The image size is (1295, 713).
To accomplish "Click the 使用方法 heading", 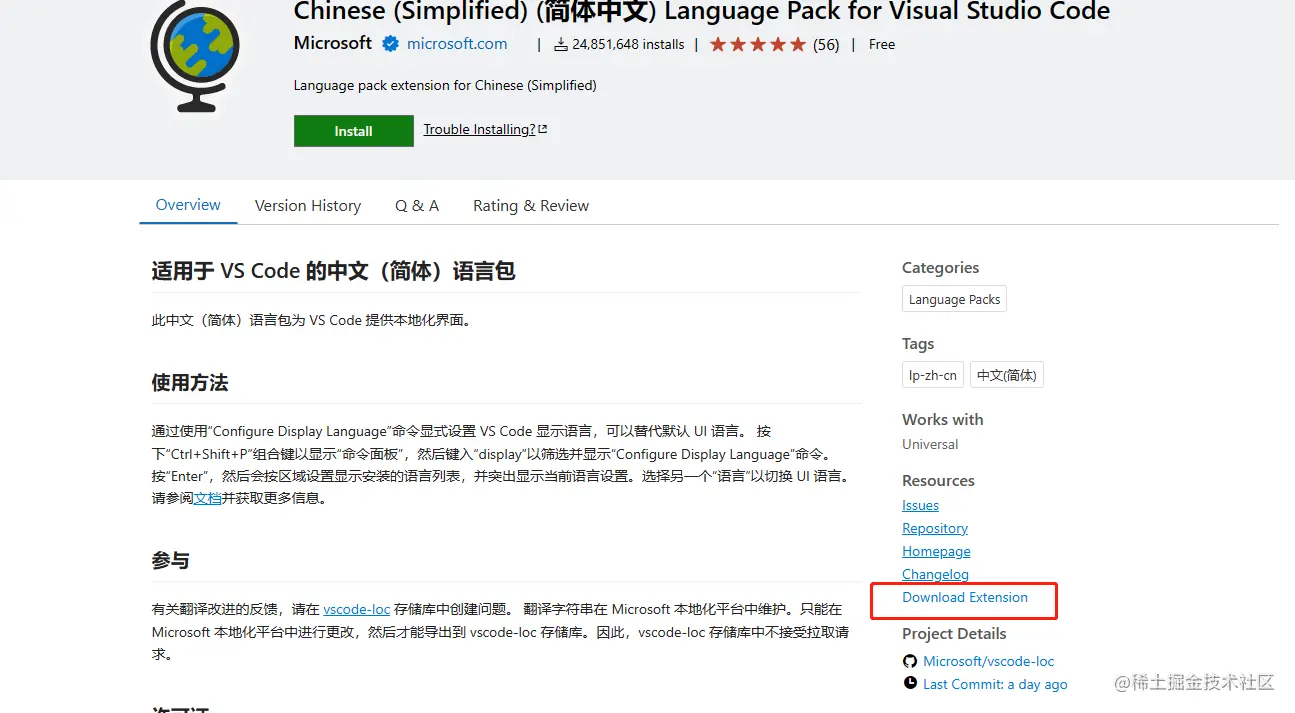I will click(x=190, y=383).
